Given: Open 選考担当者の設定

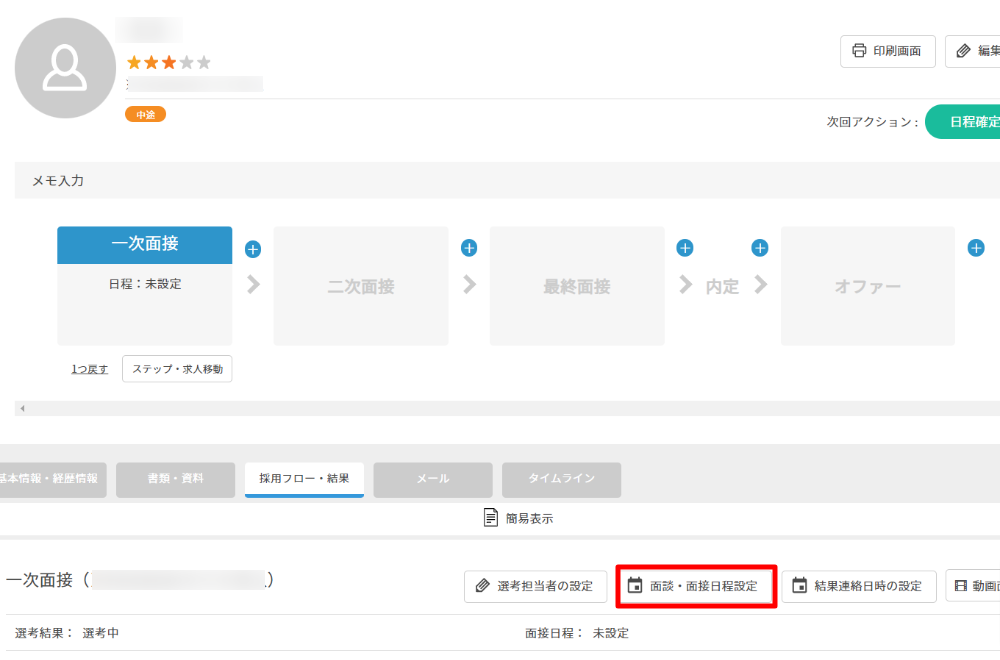Looking at the screenshot, I should point(535,586).
